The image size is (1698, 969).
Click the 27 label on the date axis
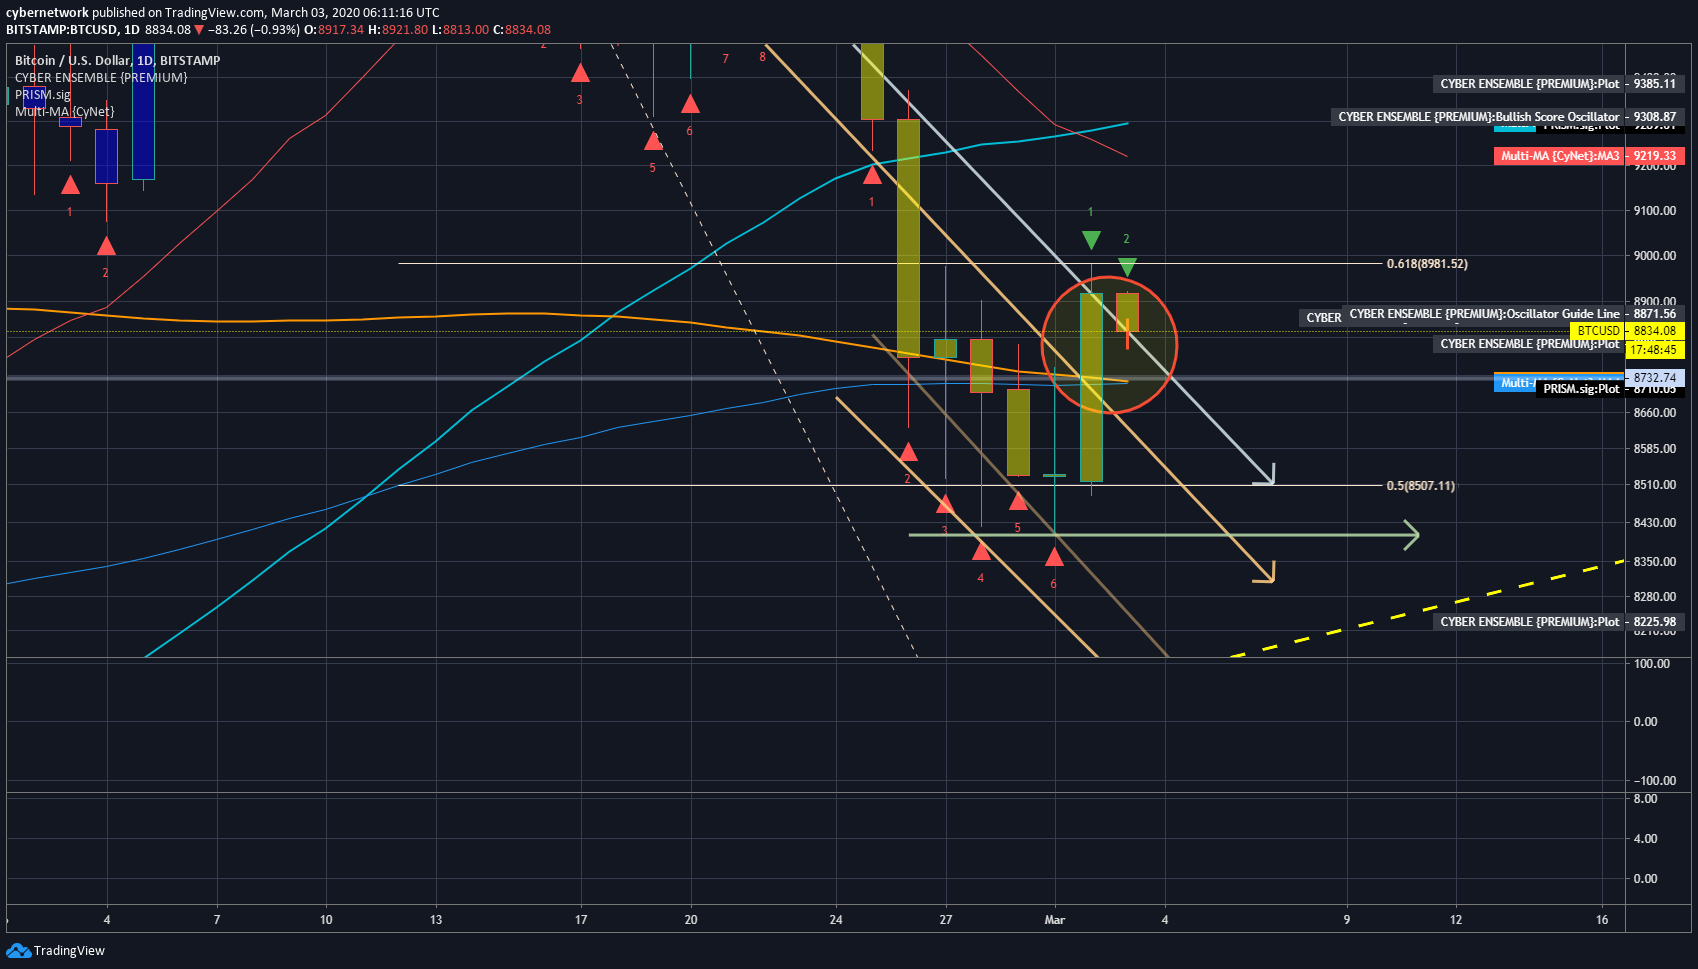pos(945,920)
